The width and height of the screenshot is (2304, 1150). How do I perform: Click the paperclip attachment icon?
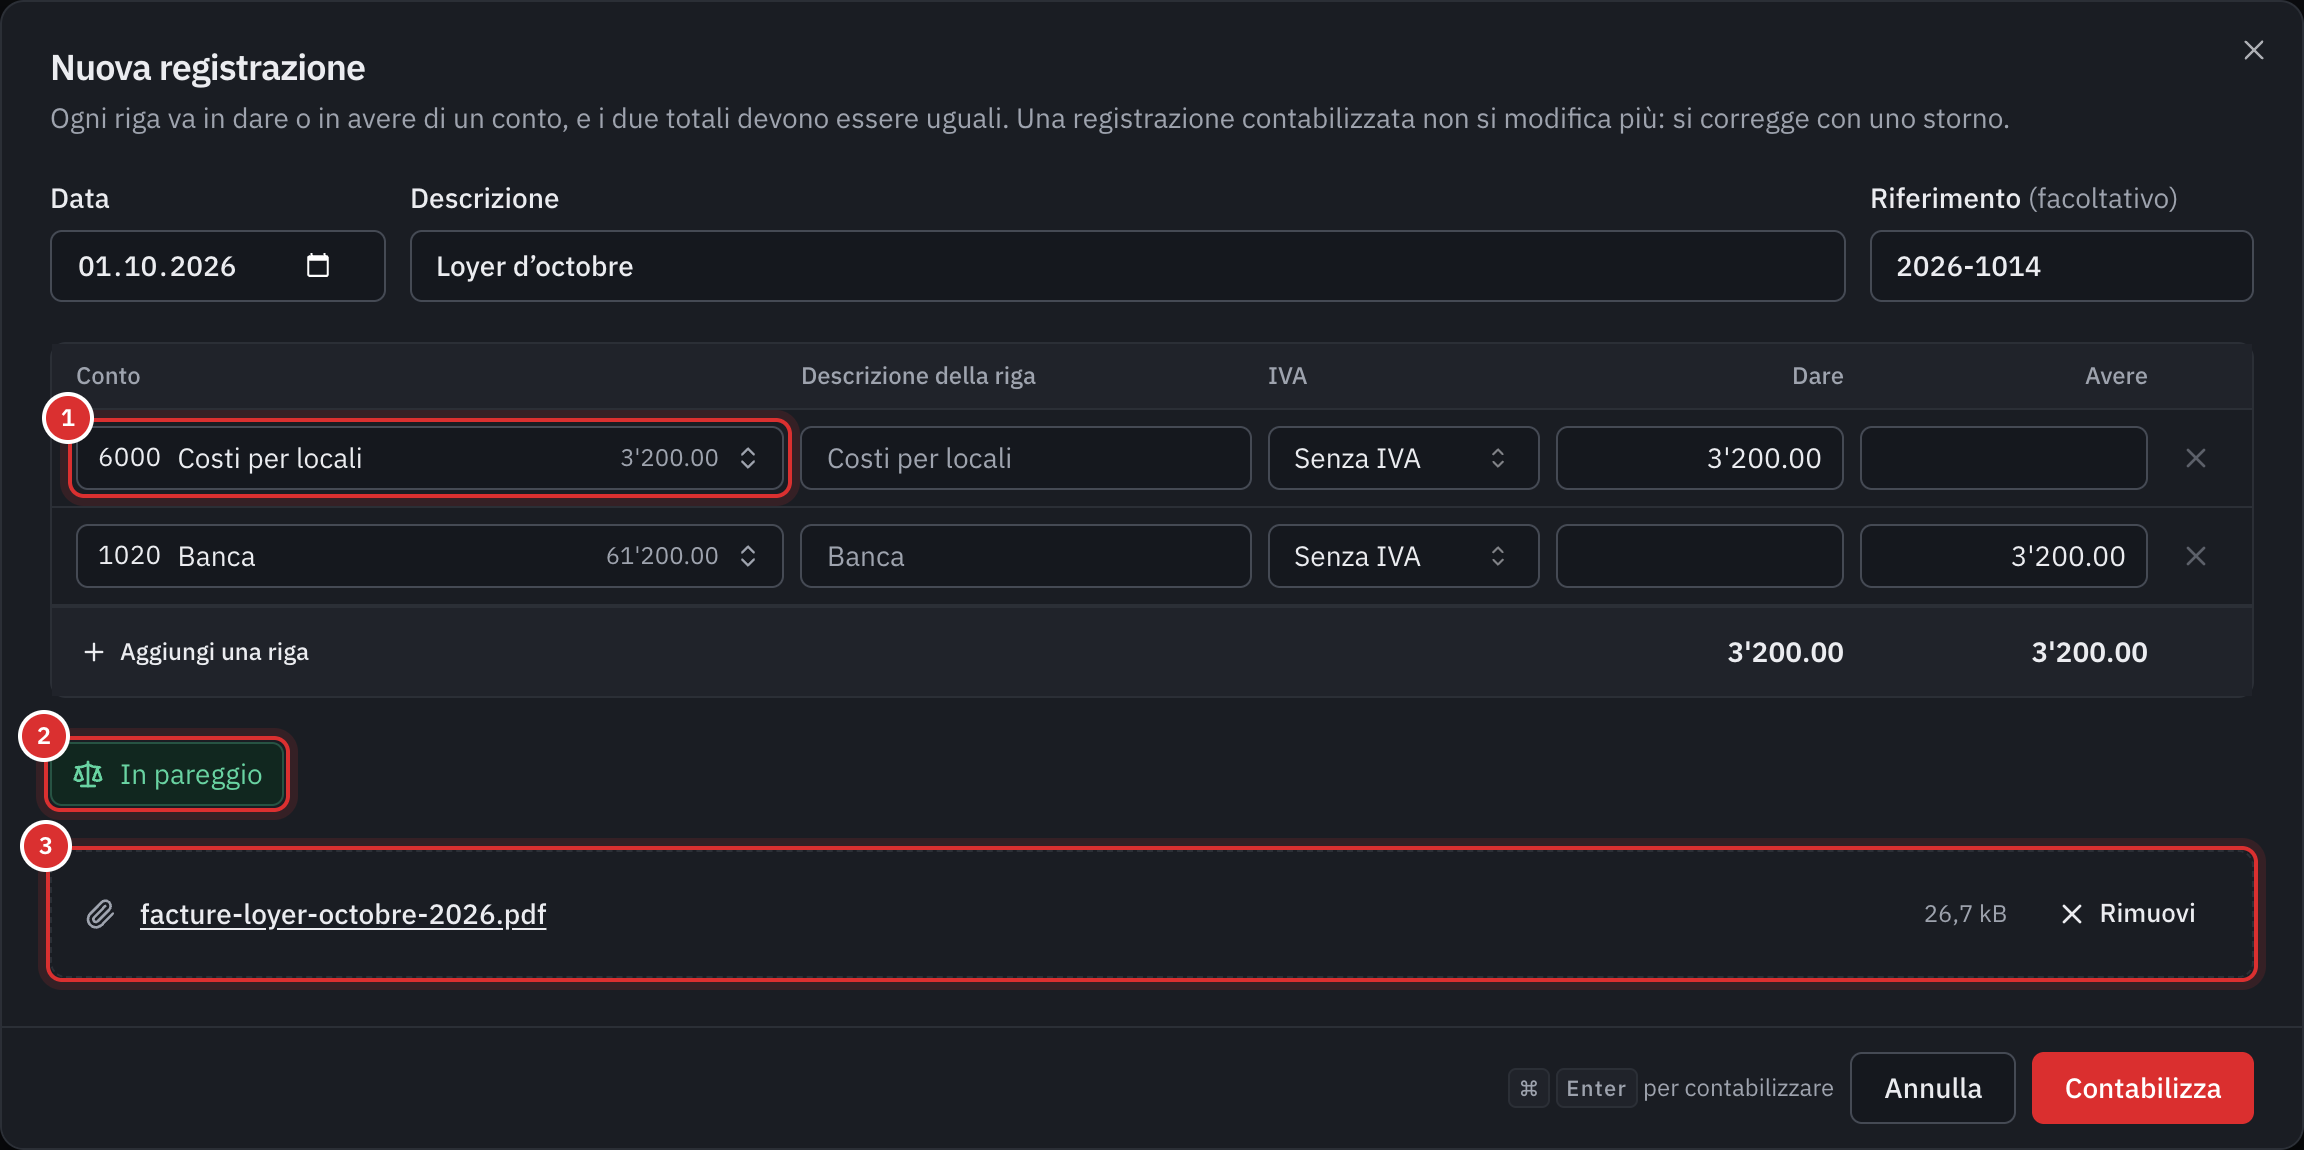[x=100, y=914]
